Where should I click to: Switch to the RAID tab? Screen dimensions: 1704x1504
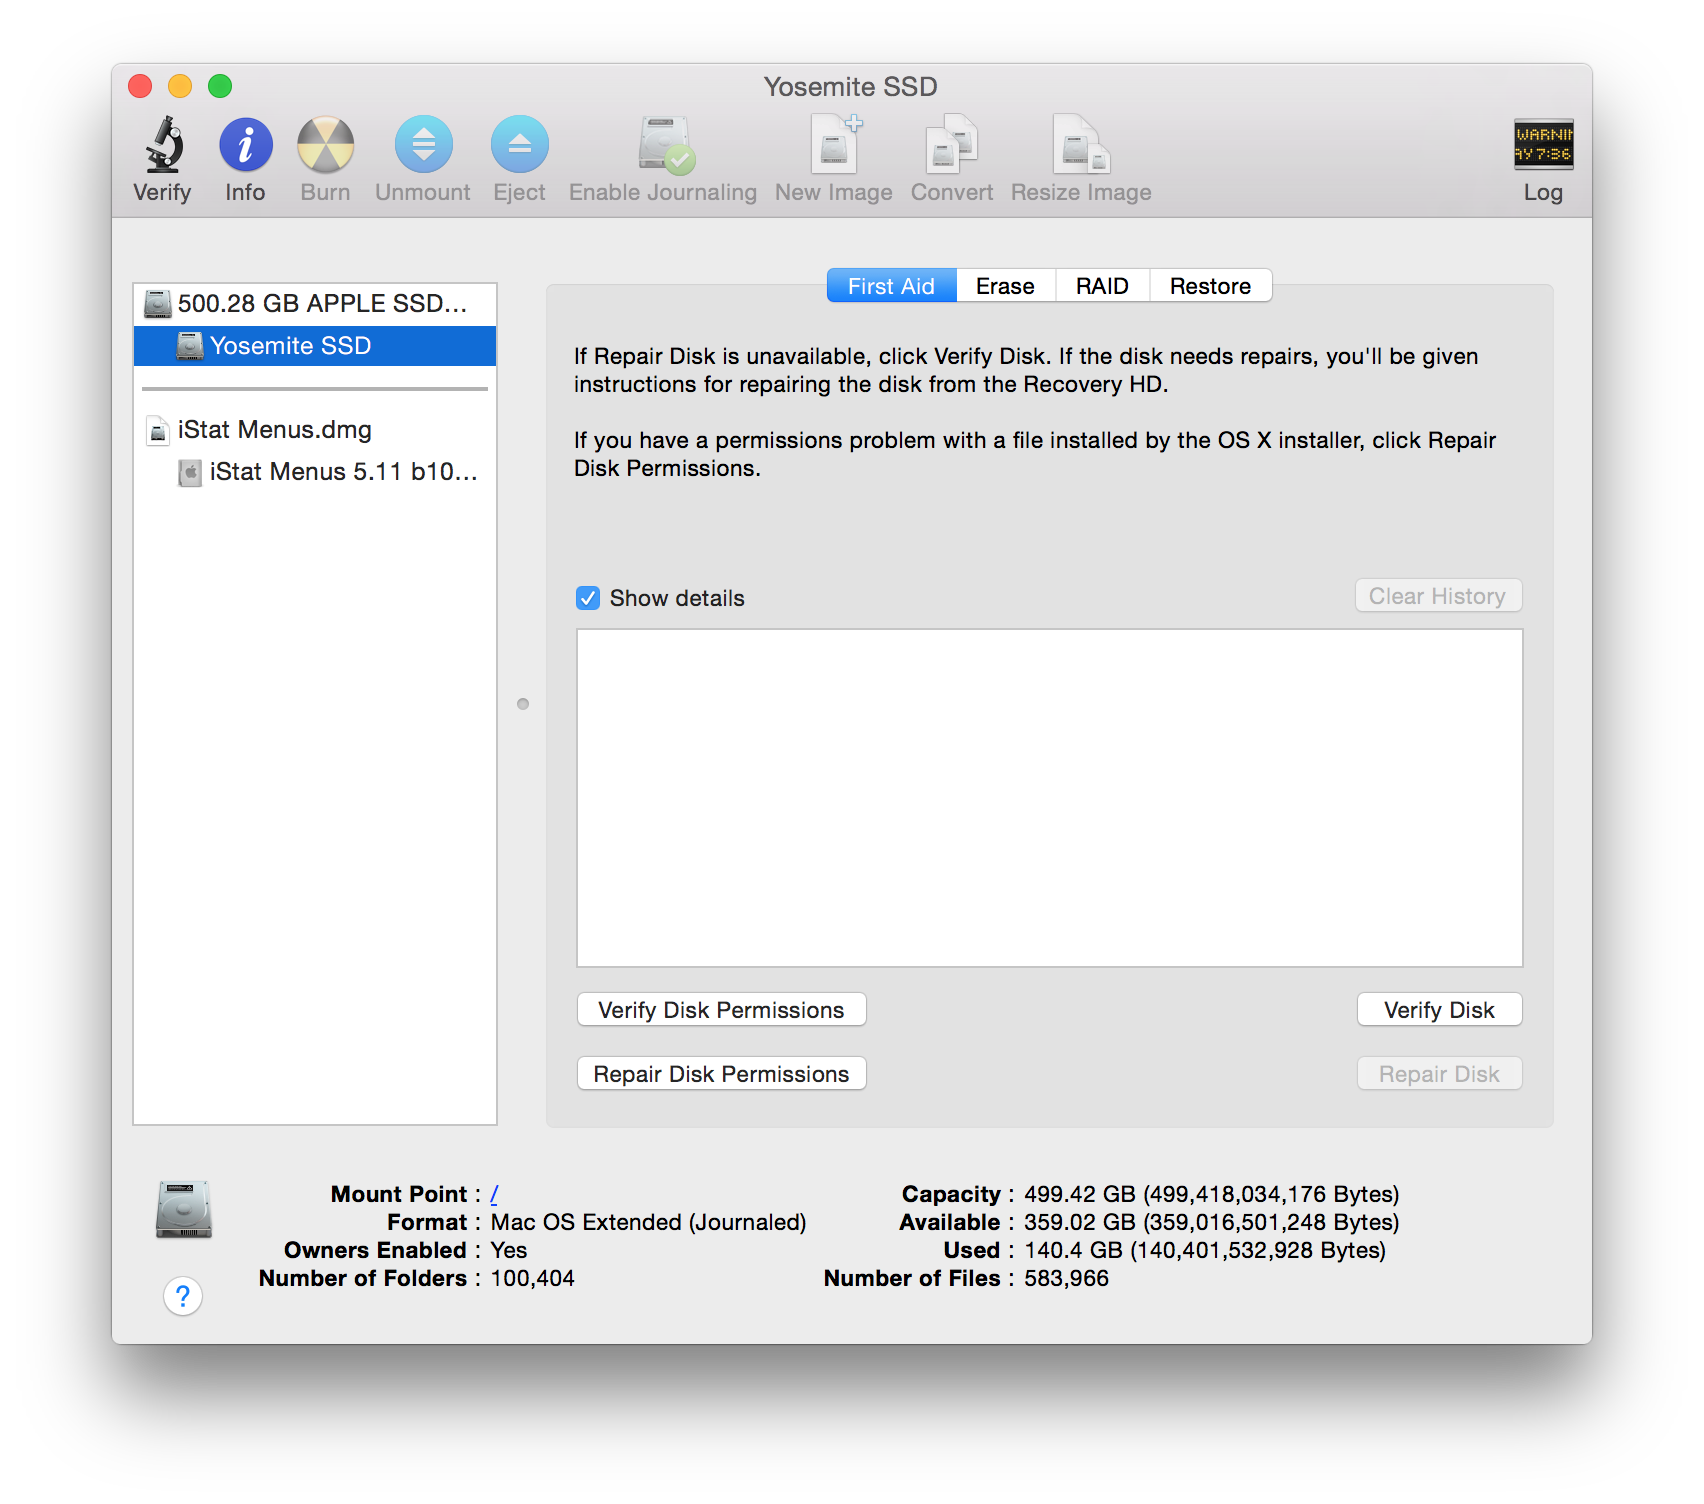pos(1102,286)
